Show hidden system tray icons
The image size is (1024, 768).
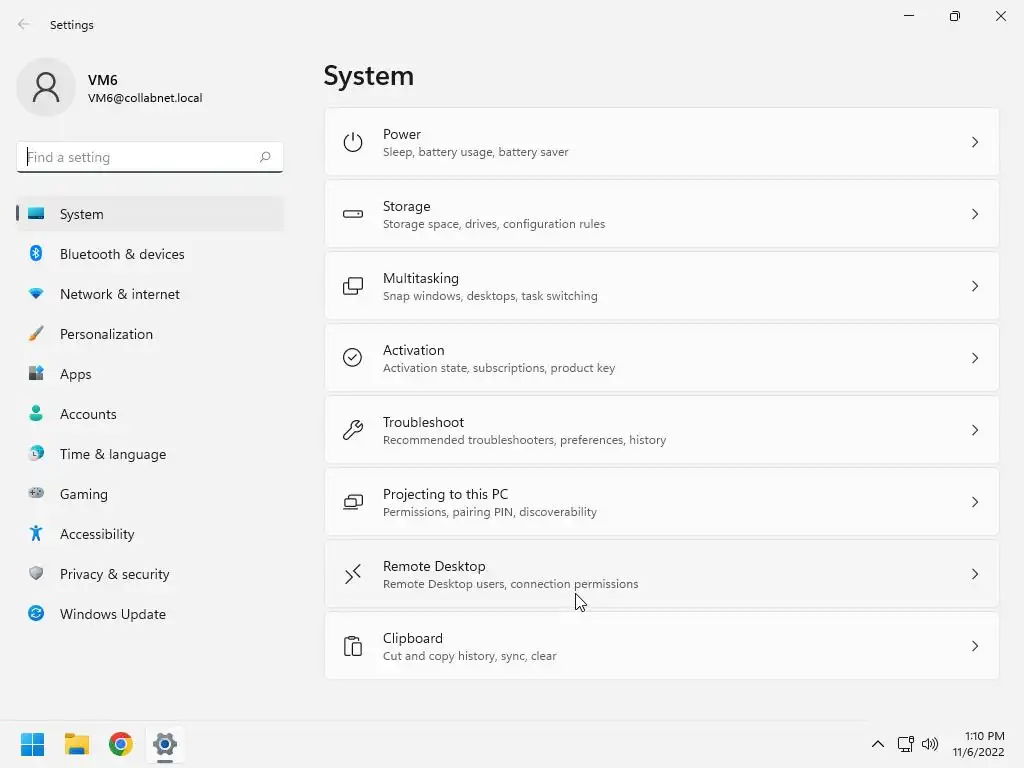pyautogui.click(x=878, y=744)
